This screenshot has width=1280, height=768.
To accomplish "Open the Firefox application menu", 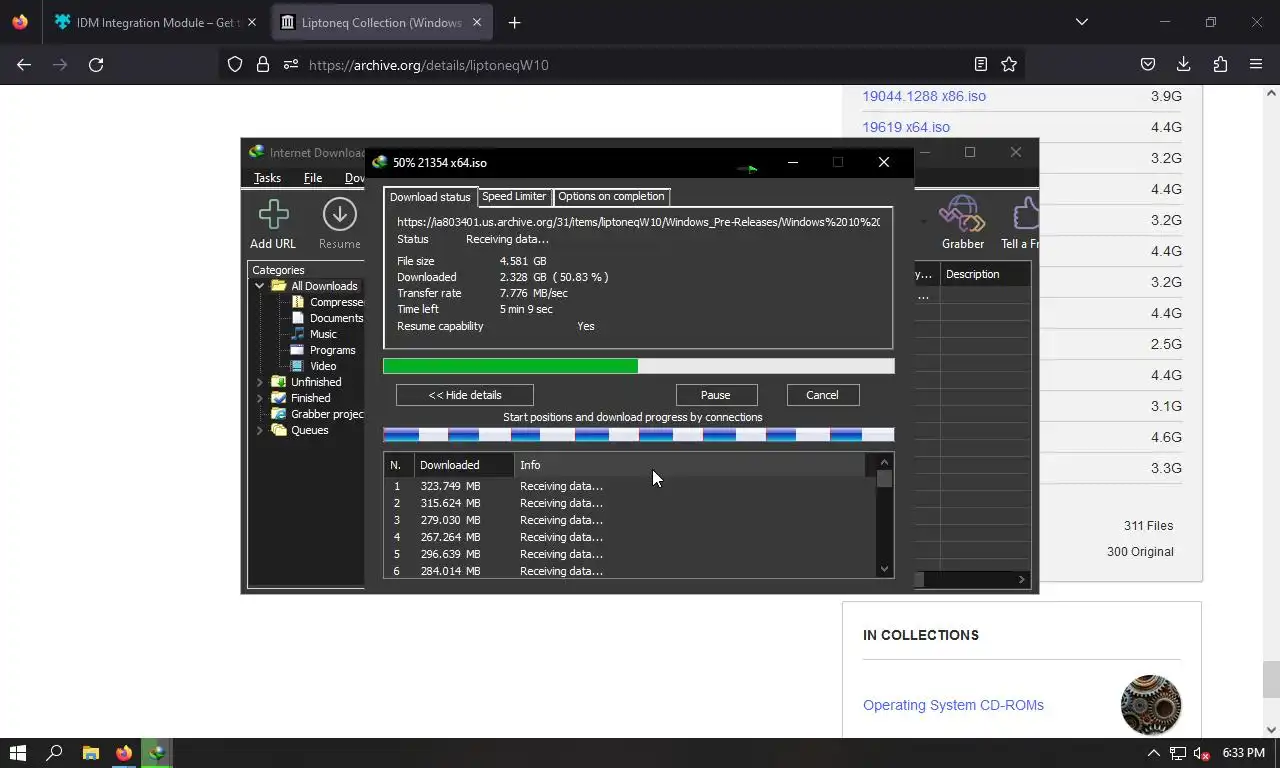I will click(1256, 64).
